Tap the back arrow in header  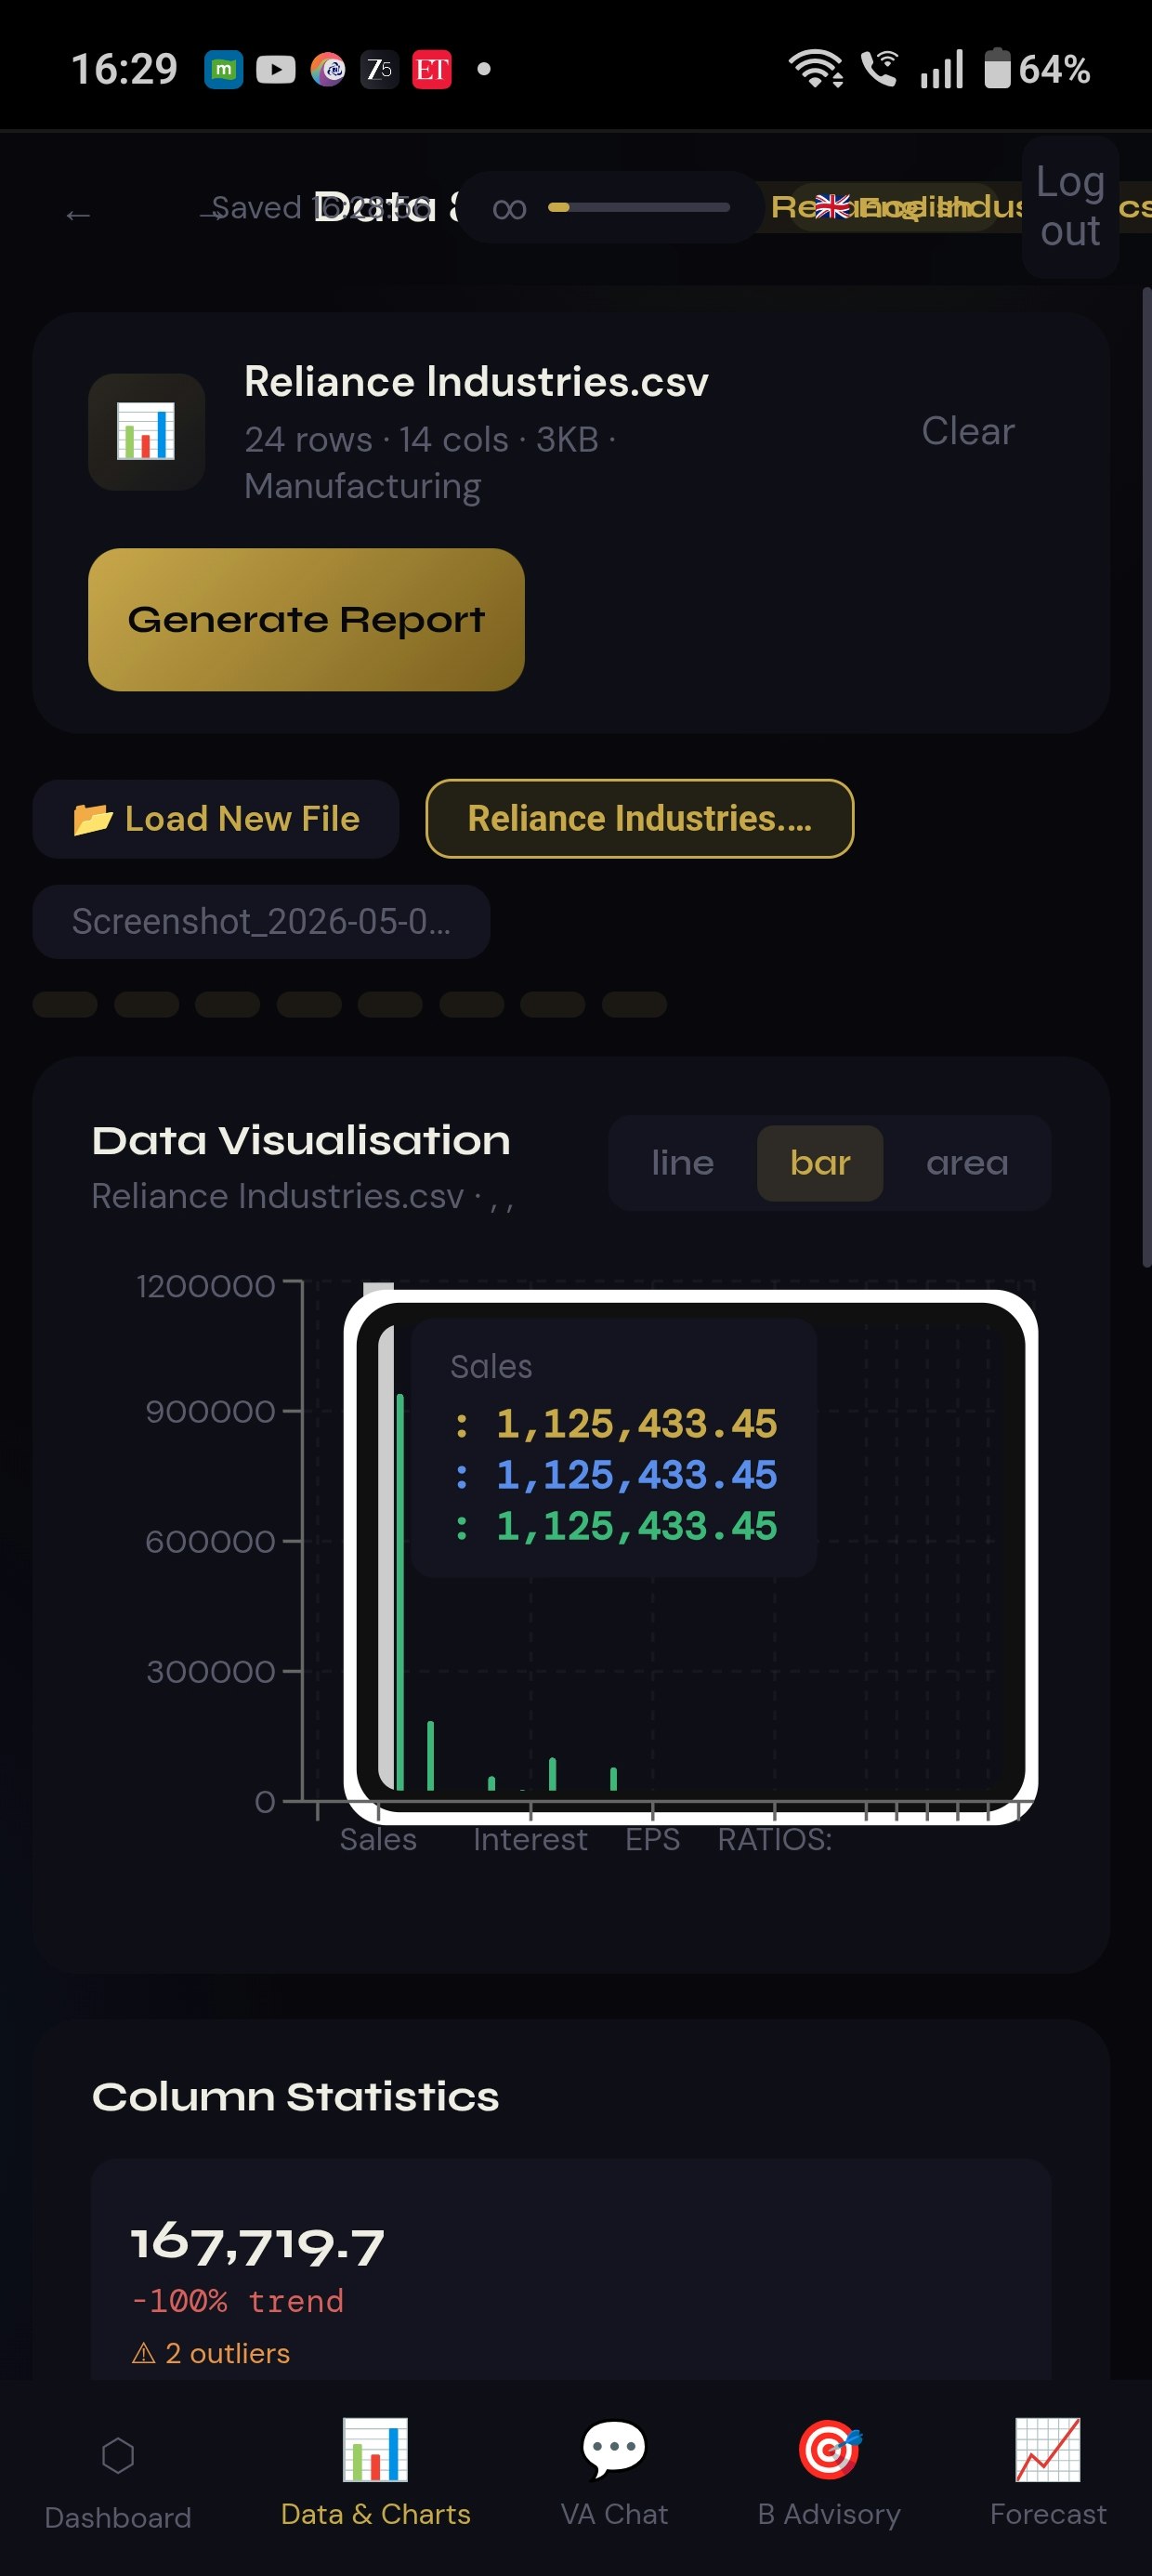pyautogui.click(x=78, y=214)
